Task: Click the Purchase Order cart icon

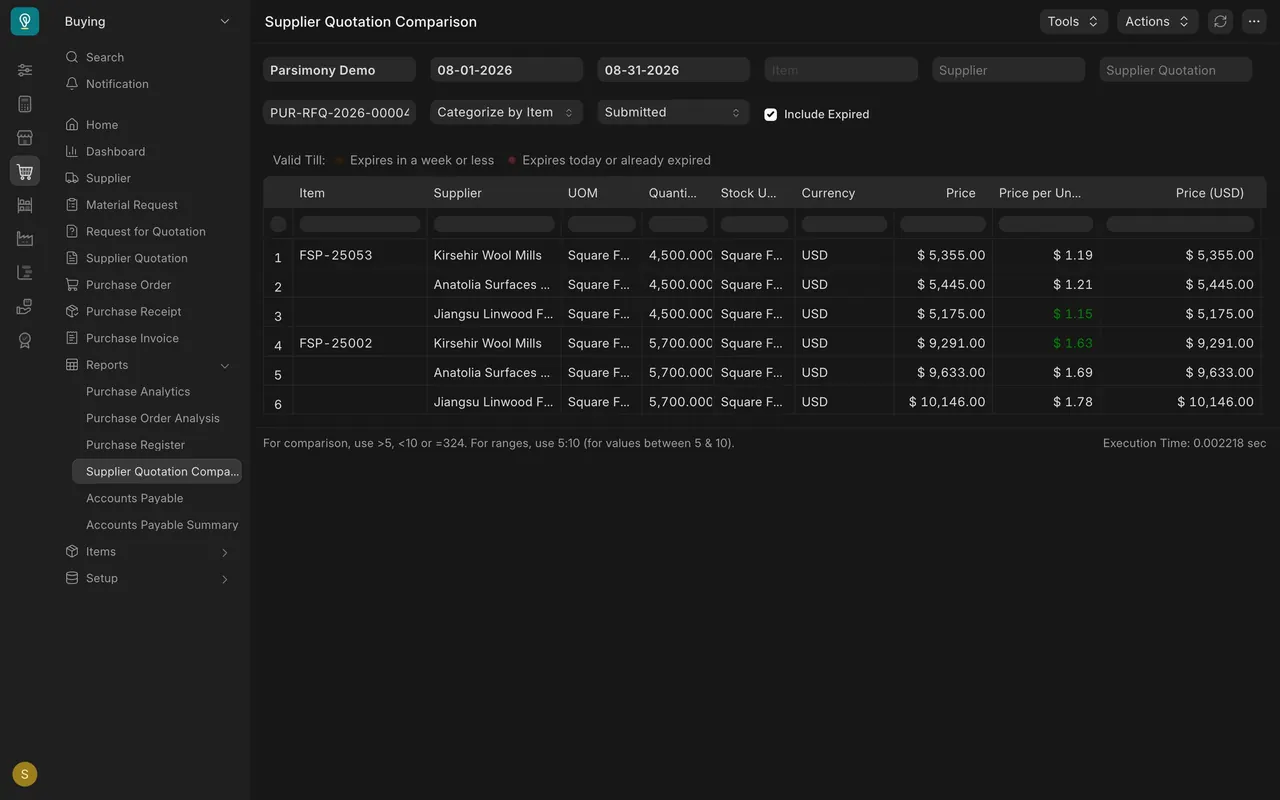Action: [72, 285]
